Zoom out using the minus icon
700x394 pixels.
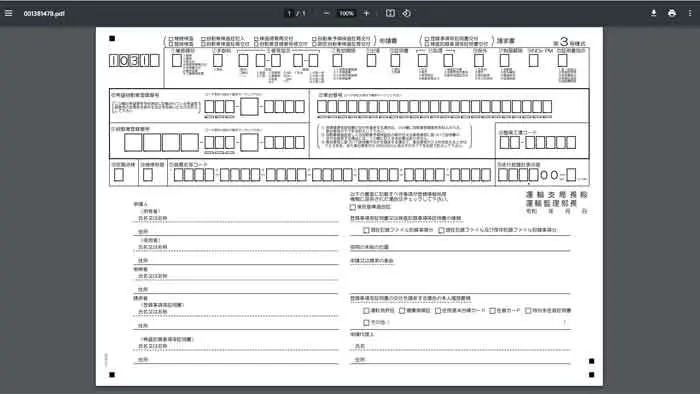(x=326, y=13)
